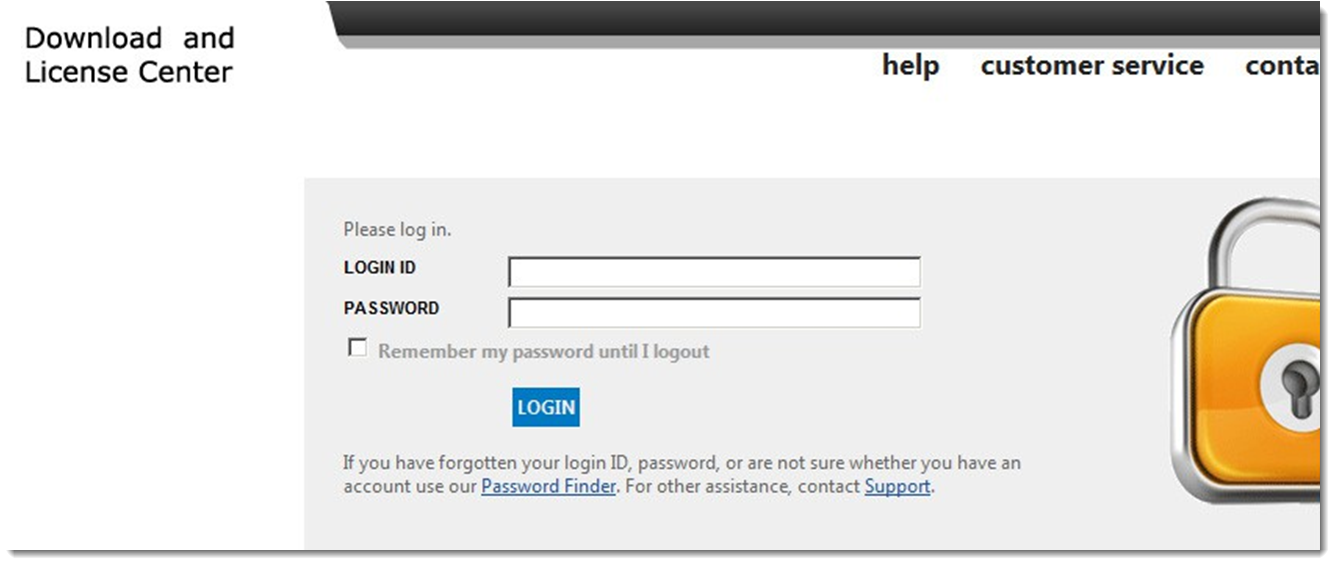The width and height of the screenshot is (1335, 565).
Task: Open the help menu
Action: coord(910,66)
